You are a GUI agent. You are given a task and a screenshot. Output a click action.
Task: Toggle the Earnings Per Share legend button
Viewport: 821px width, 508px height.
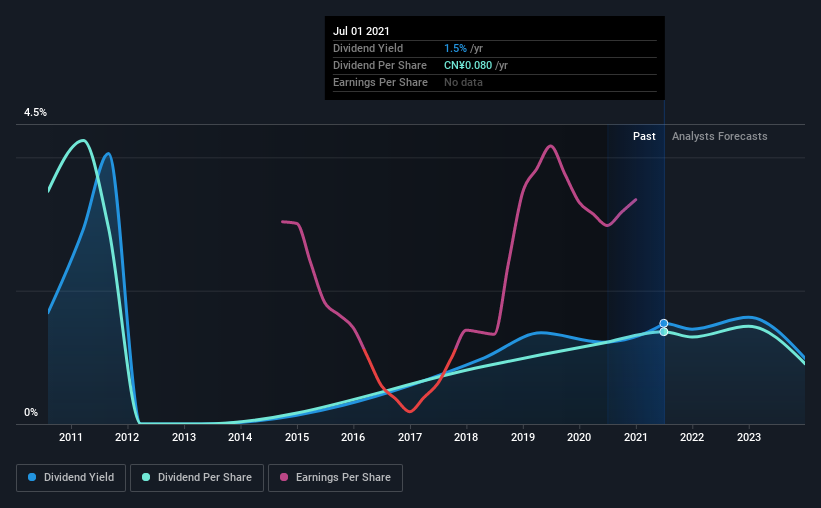(x=335, y=478)
